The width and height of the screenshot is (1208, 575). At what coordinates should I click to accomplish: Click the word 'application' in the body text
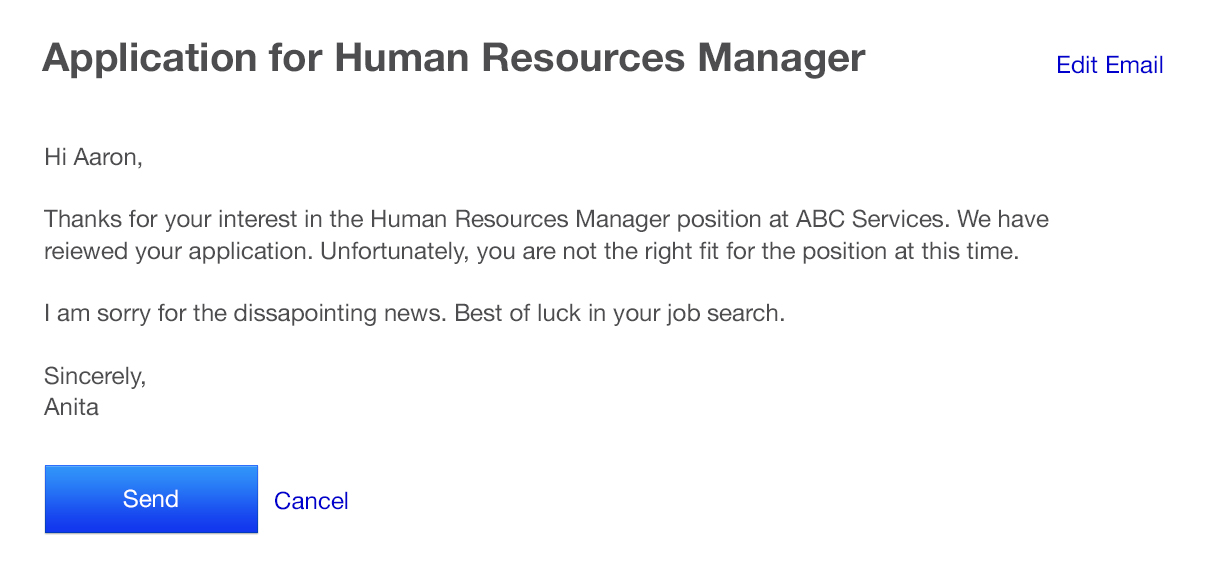pyautogui.click(x=254, y=251)
